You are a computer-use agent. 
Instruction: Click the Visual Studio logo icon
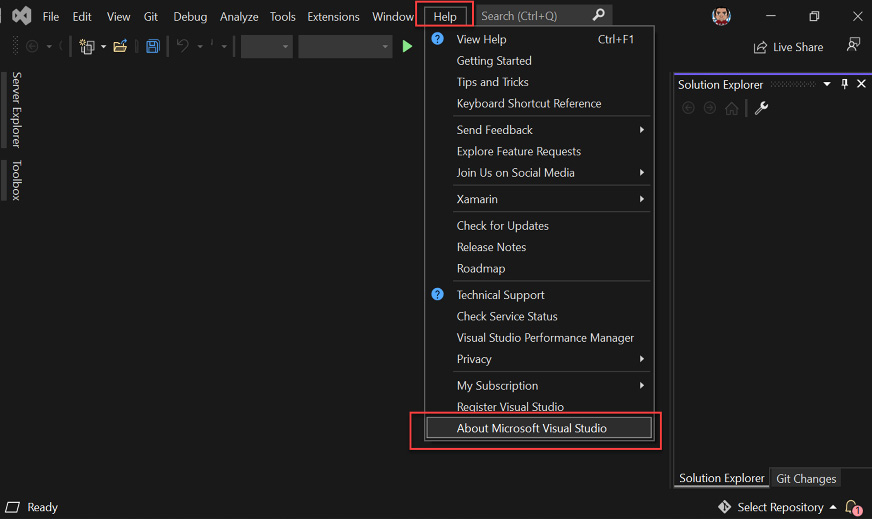pos(22,16)
